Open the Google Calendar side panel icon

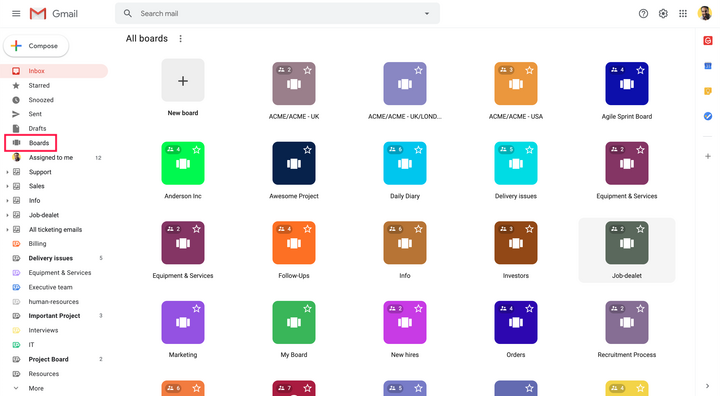point(708,66)
